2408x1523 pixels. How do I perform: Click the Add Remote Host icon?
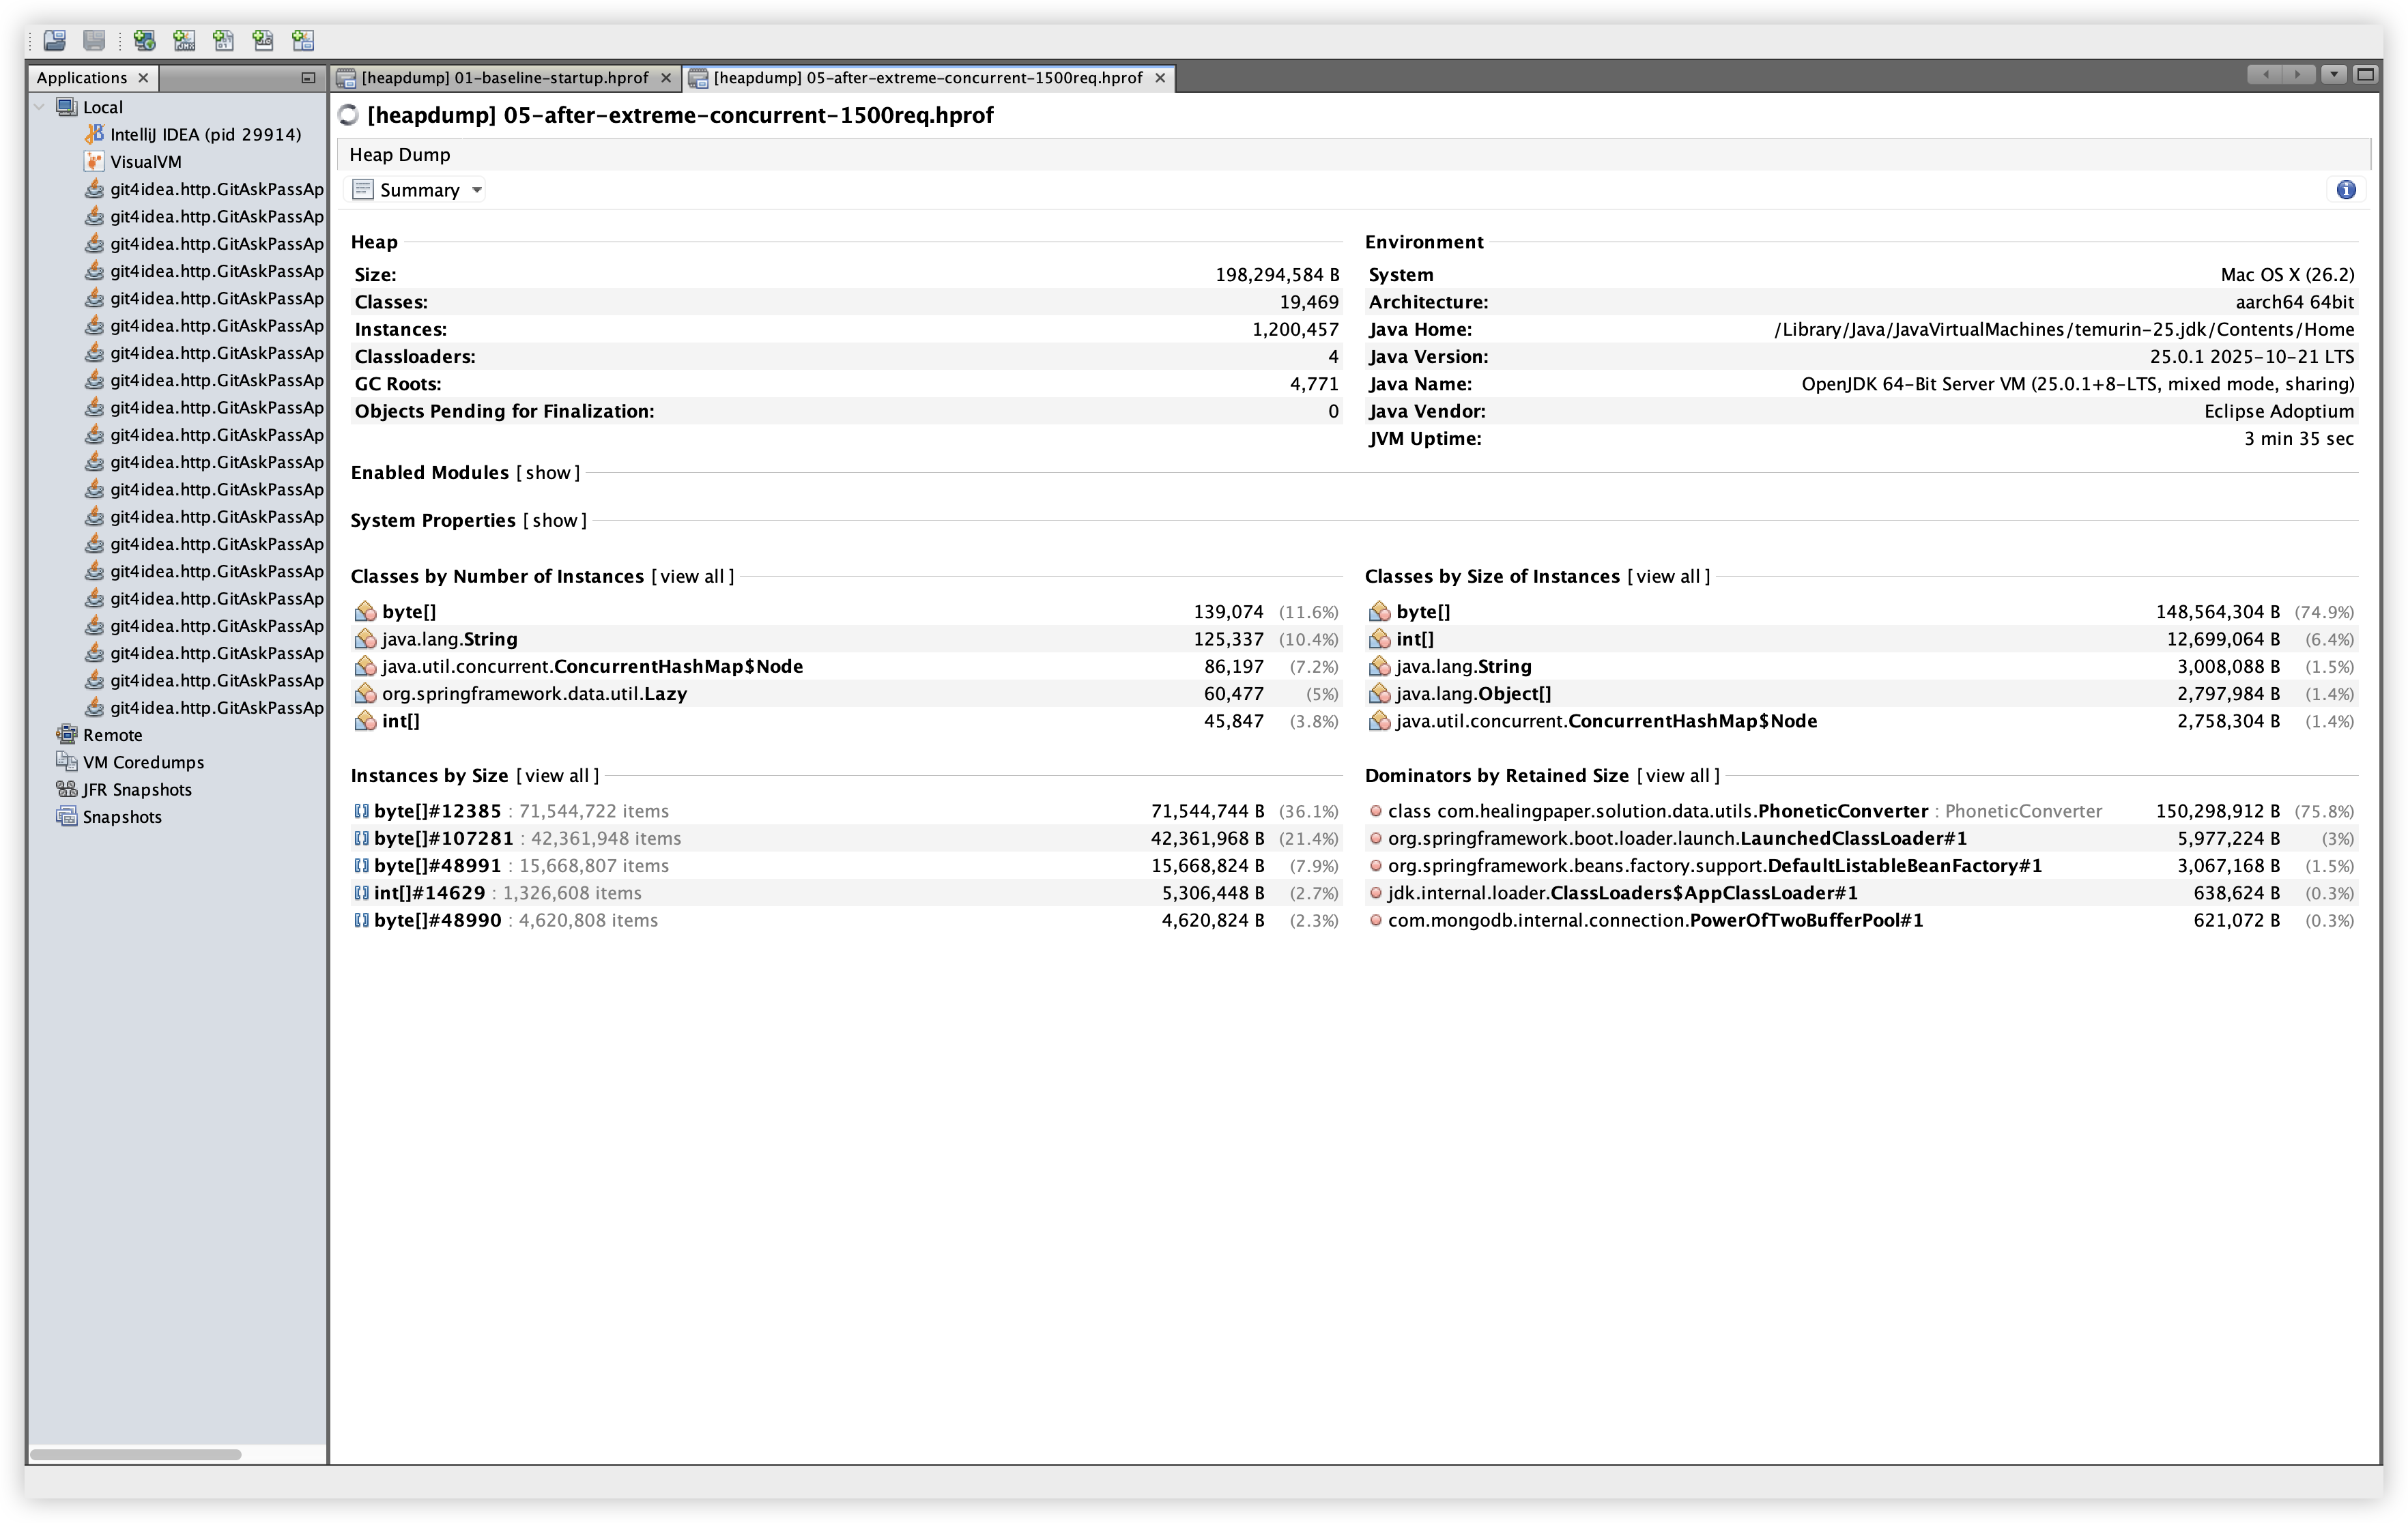pos(144,40)
